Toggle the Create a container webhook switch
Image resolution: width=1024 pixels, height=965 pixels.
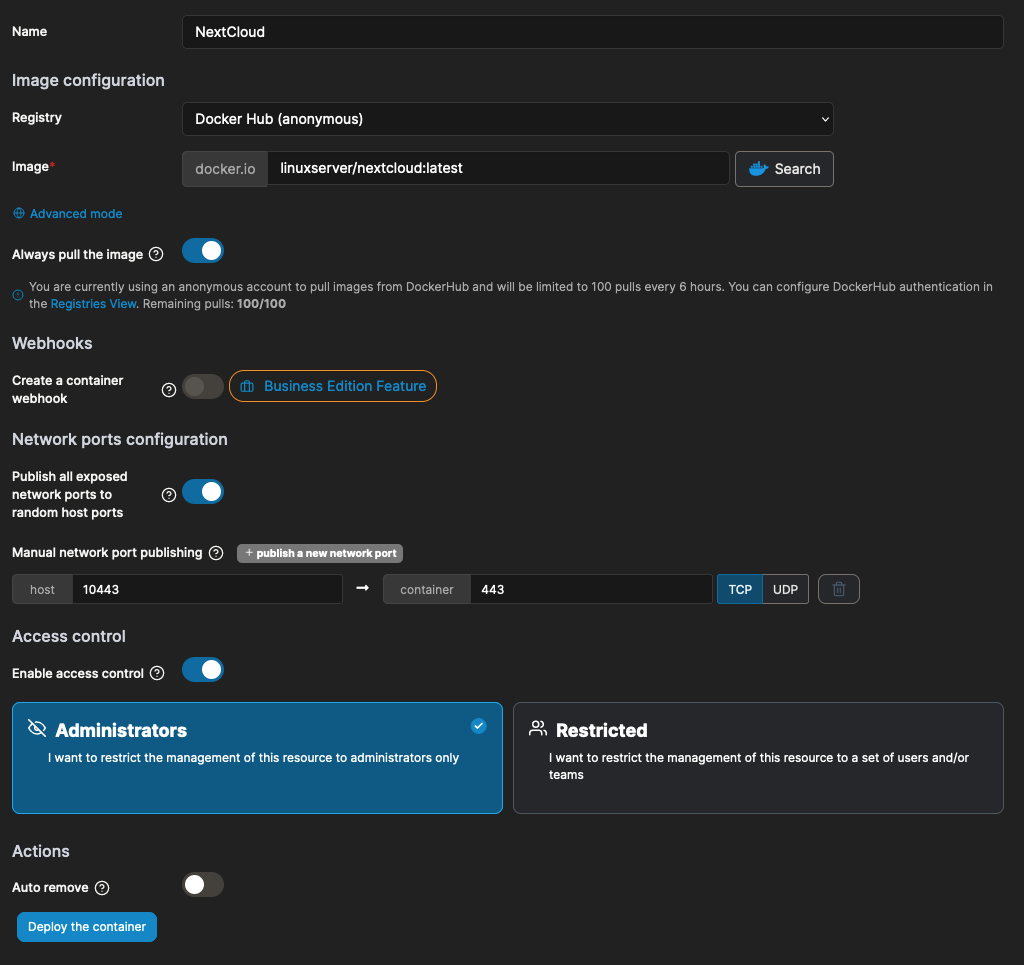202,387
